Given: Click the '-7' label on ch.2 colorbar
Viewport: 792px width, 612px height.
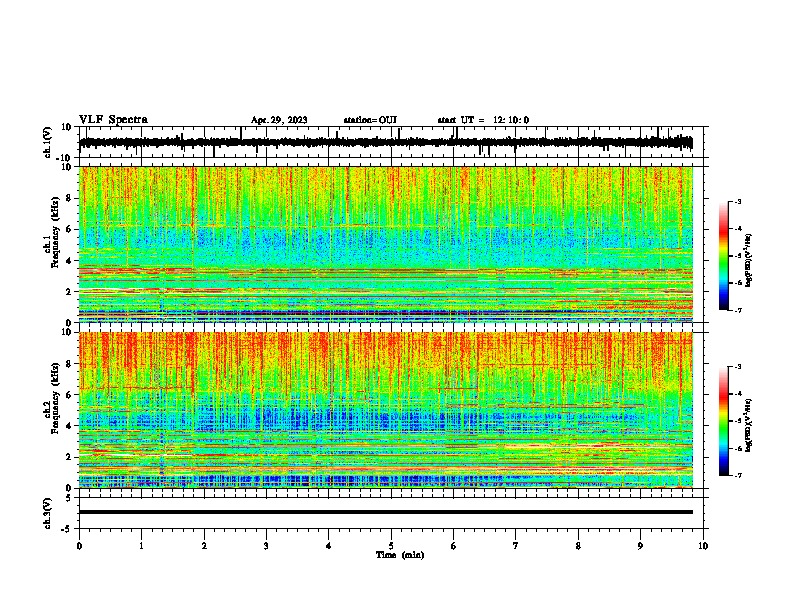Looking at the screenshot, I should click(x=737, y=476).
